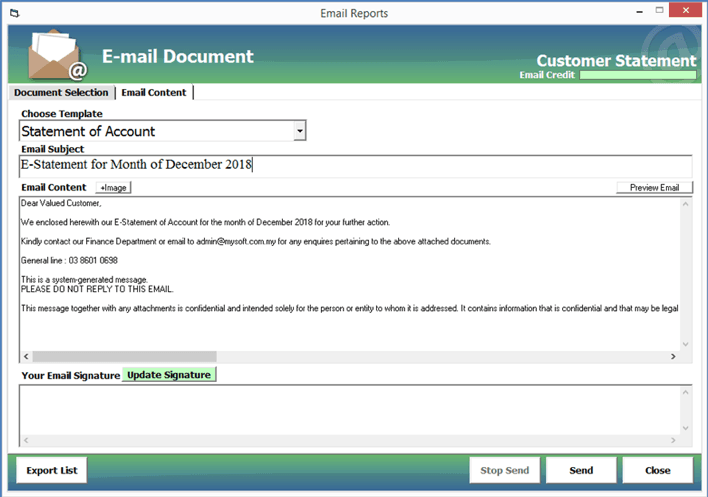
Task: Click the Send button
Action: [581, 470]
